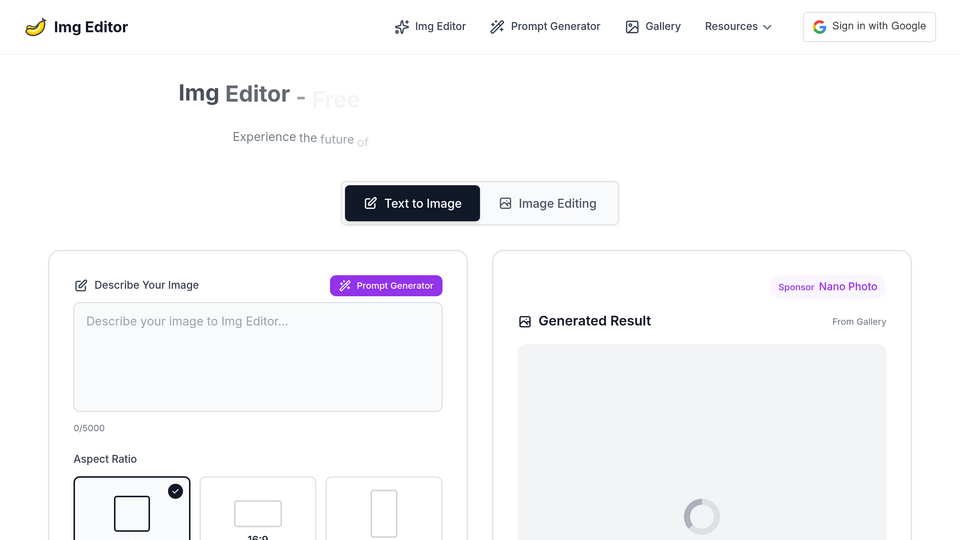This screenshot has height=540, width=960.
Task: Sign in with Google button
Action: coord(869,27)
